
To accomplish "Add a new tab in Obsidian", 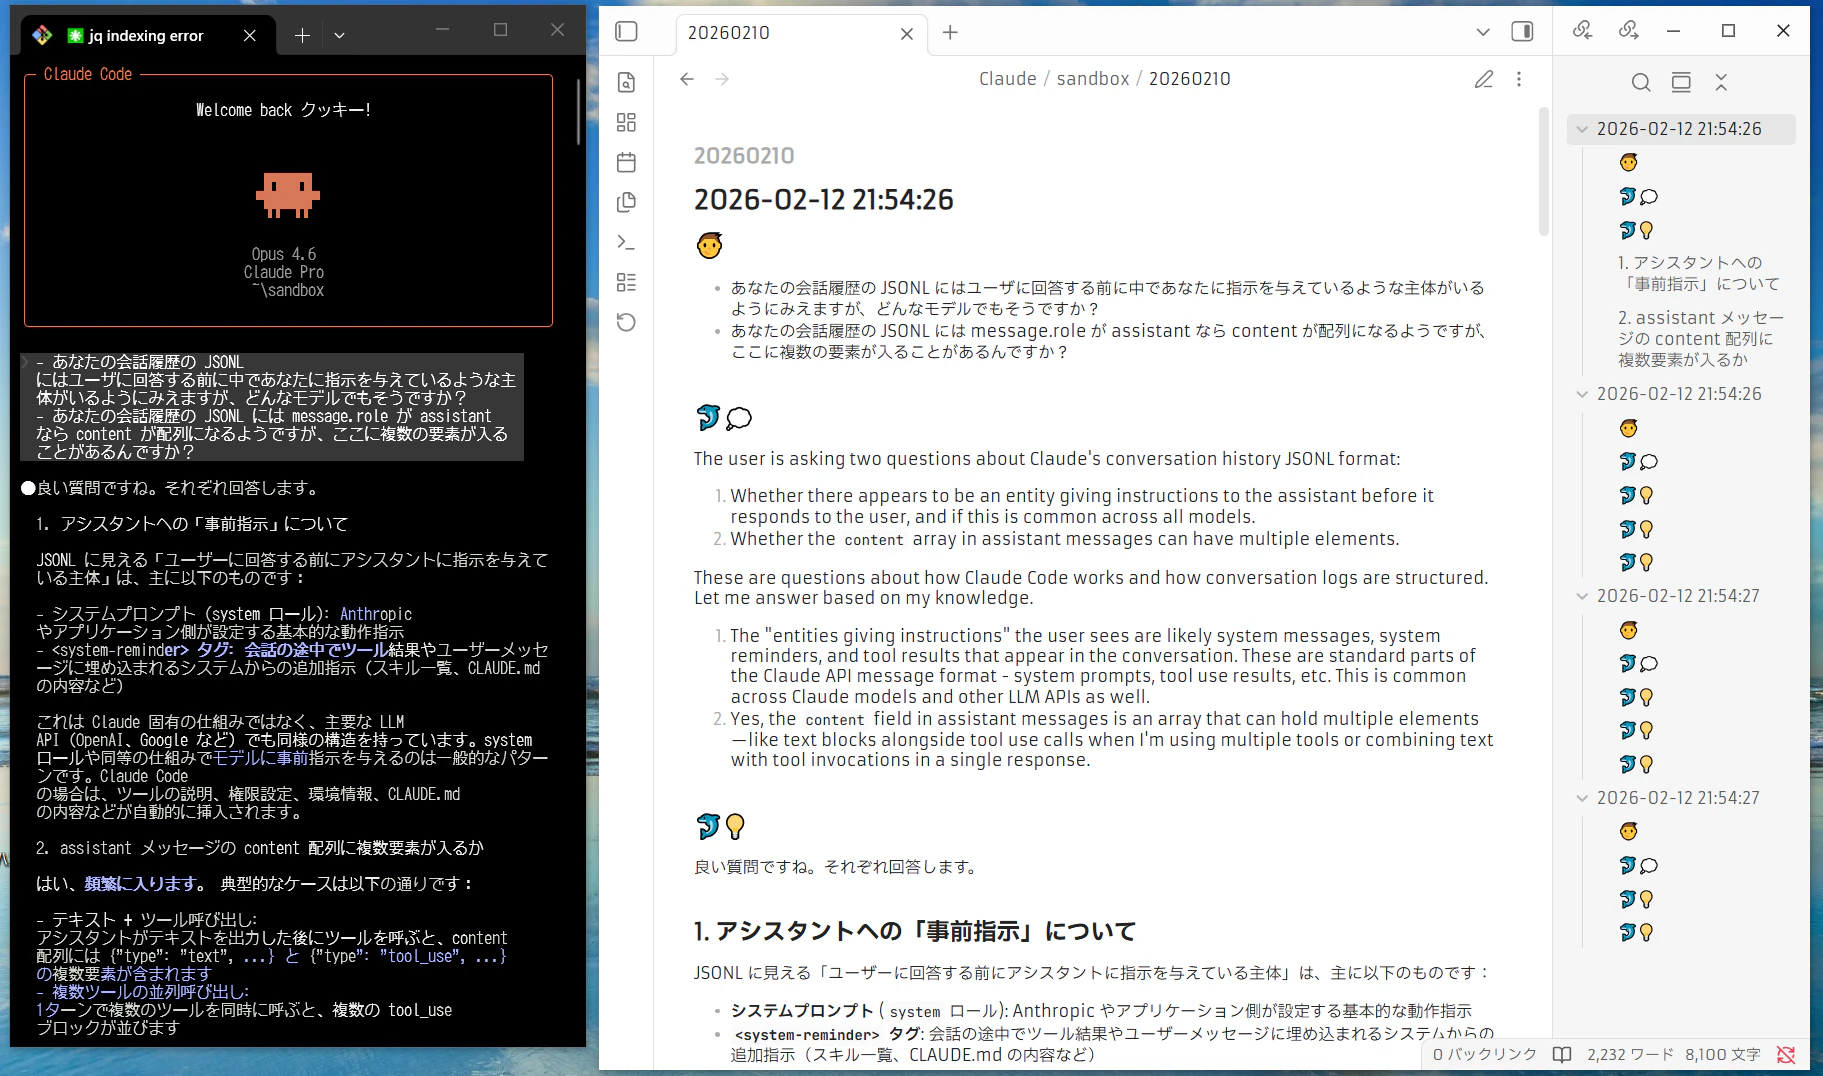I will [x=950, y=33].
